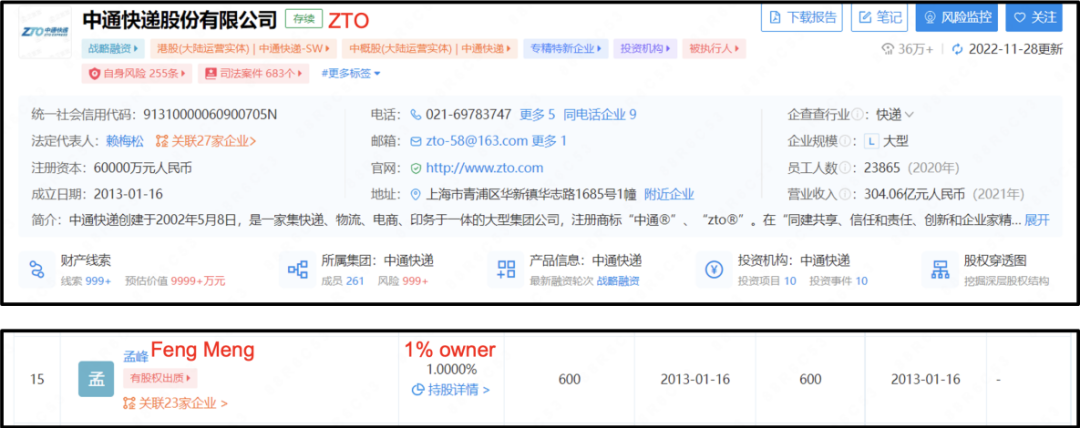Open http://www.zto.com website link
Viewport: 1080px width, 428px height.
(x=484, y=167)
